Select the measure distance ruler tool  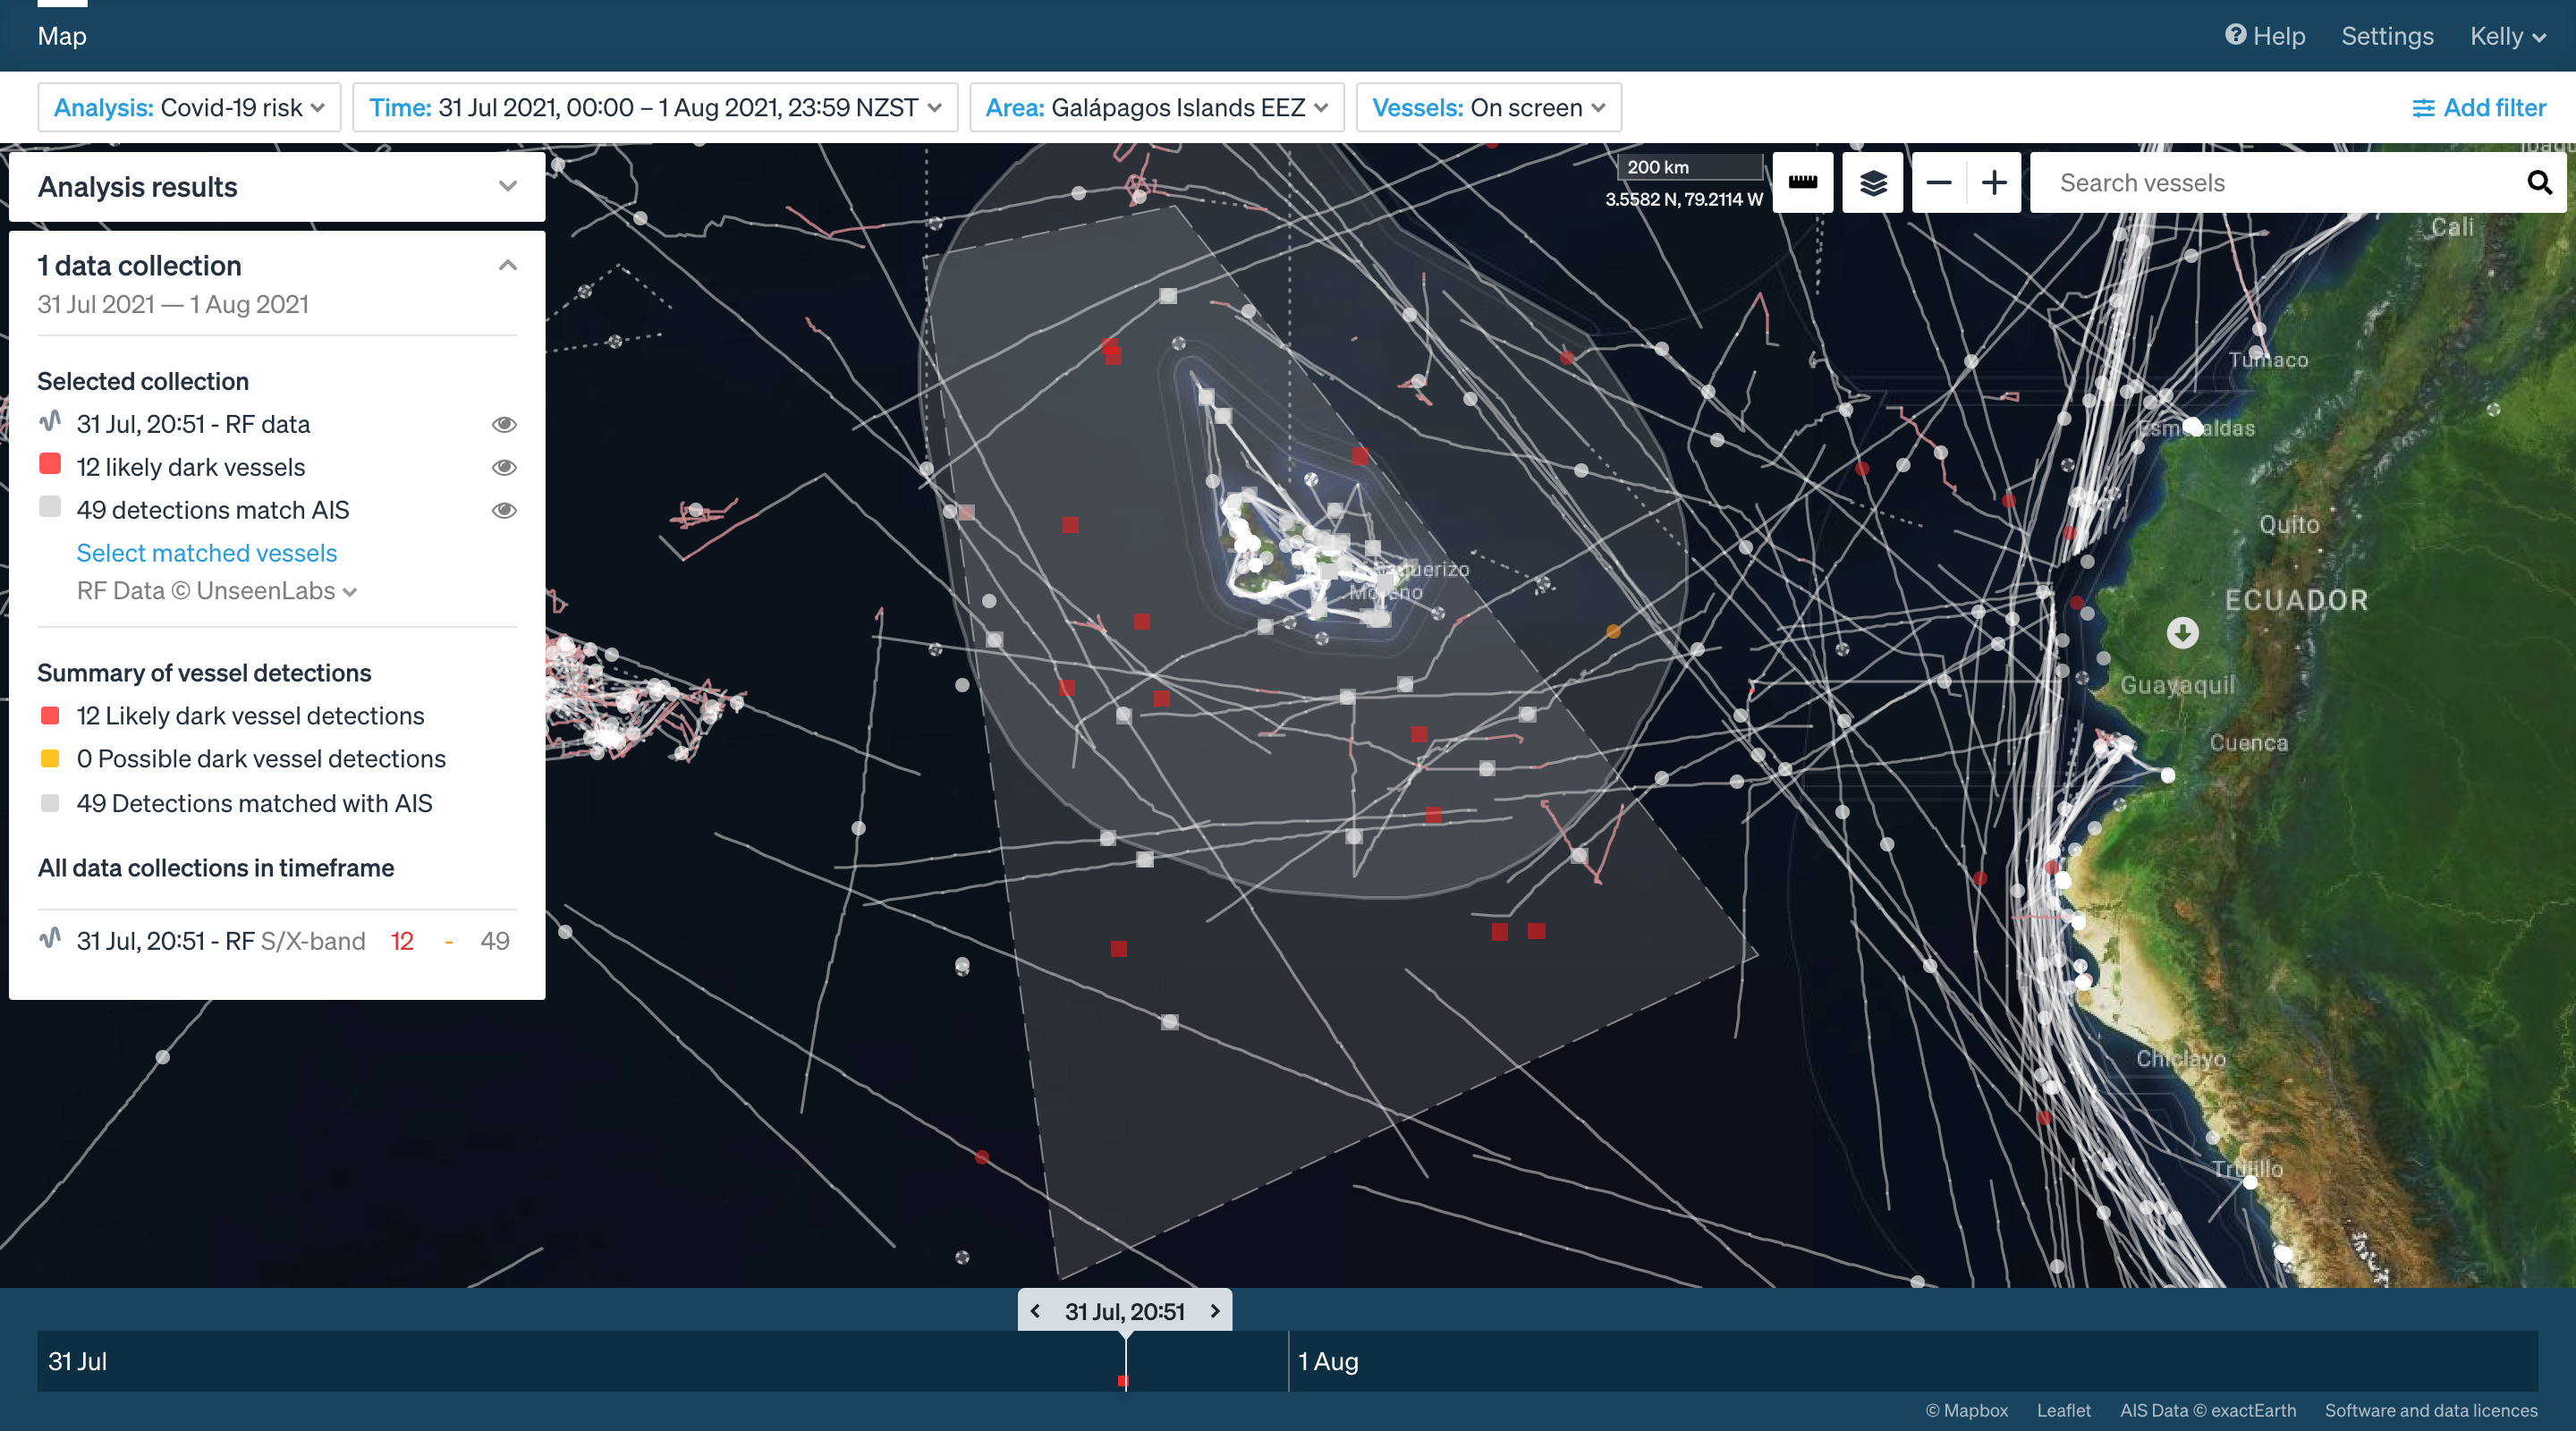tap(1803, 182)
